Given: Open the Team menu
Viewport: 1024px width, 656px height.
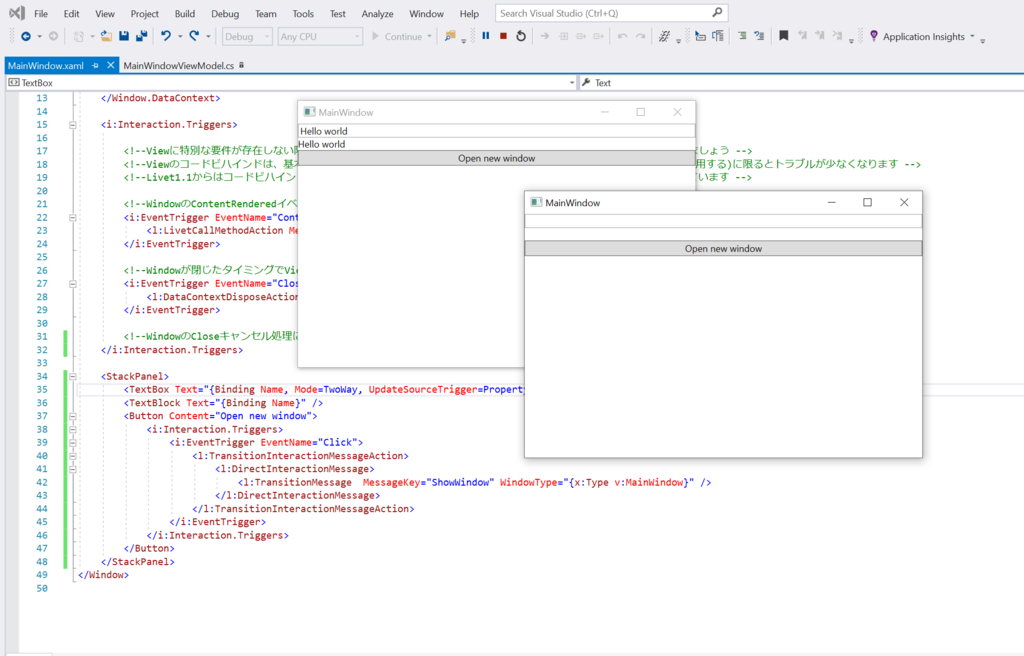Looking at the screenshot, I should pos(266,14).
